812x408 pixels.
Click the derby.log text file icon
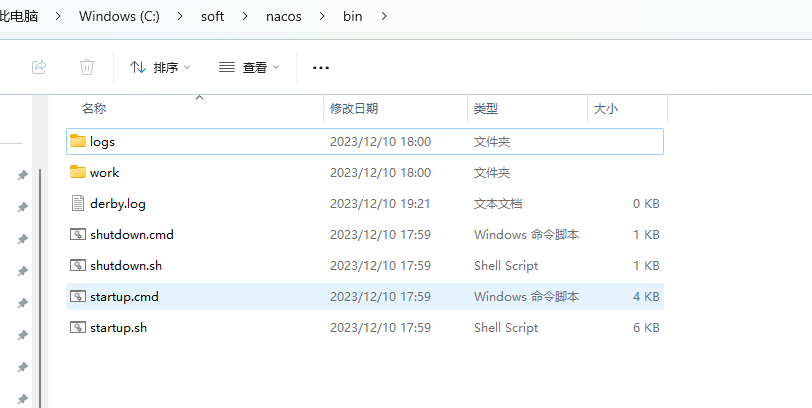click(78, 203)
